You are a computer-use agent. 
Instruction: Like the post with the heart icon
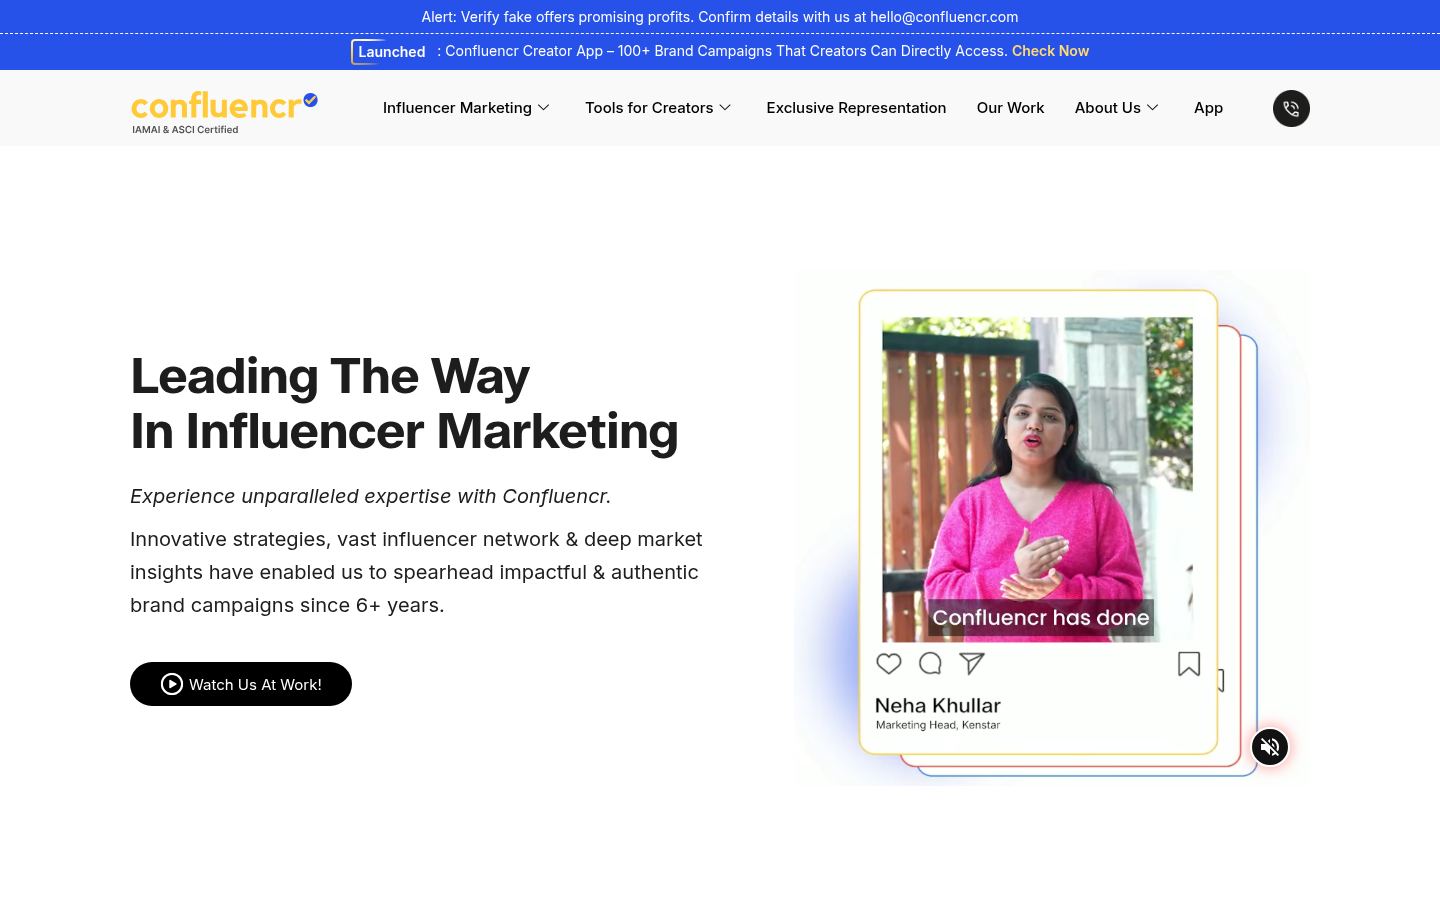(x=889, y=663)
